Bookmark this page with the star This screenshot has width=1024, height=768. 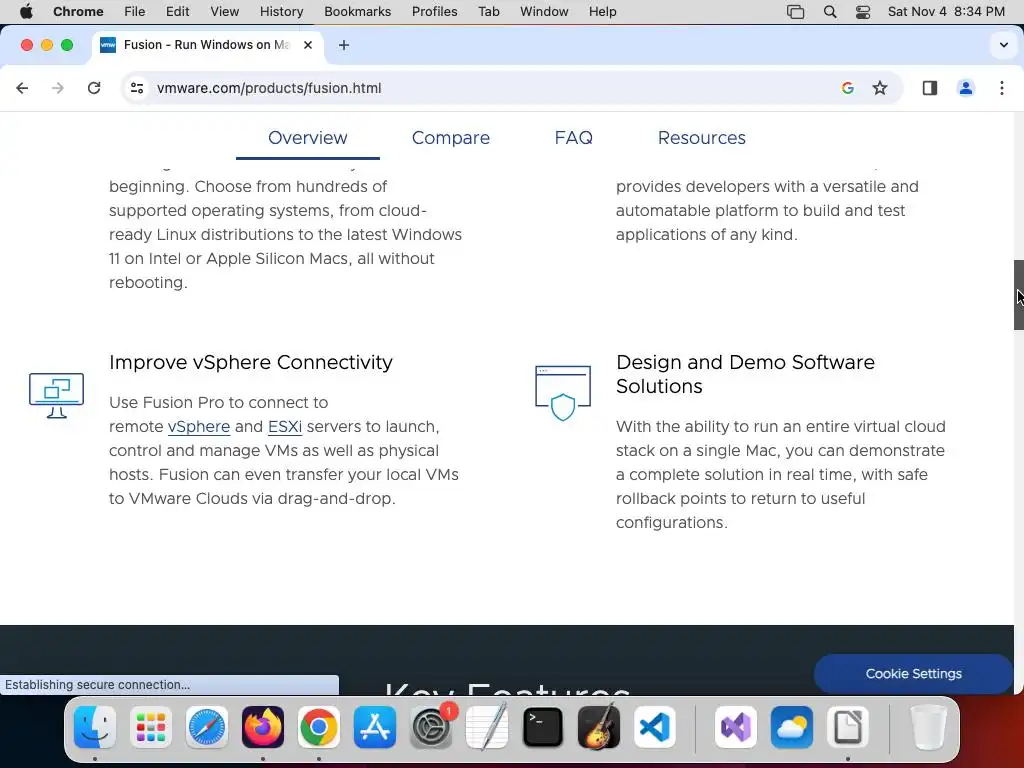coord(880,88)
